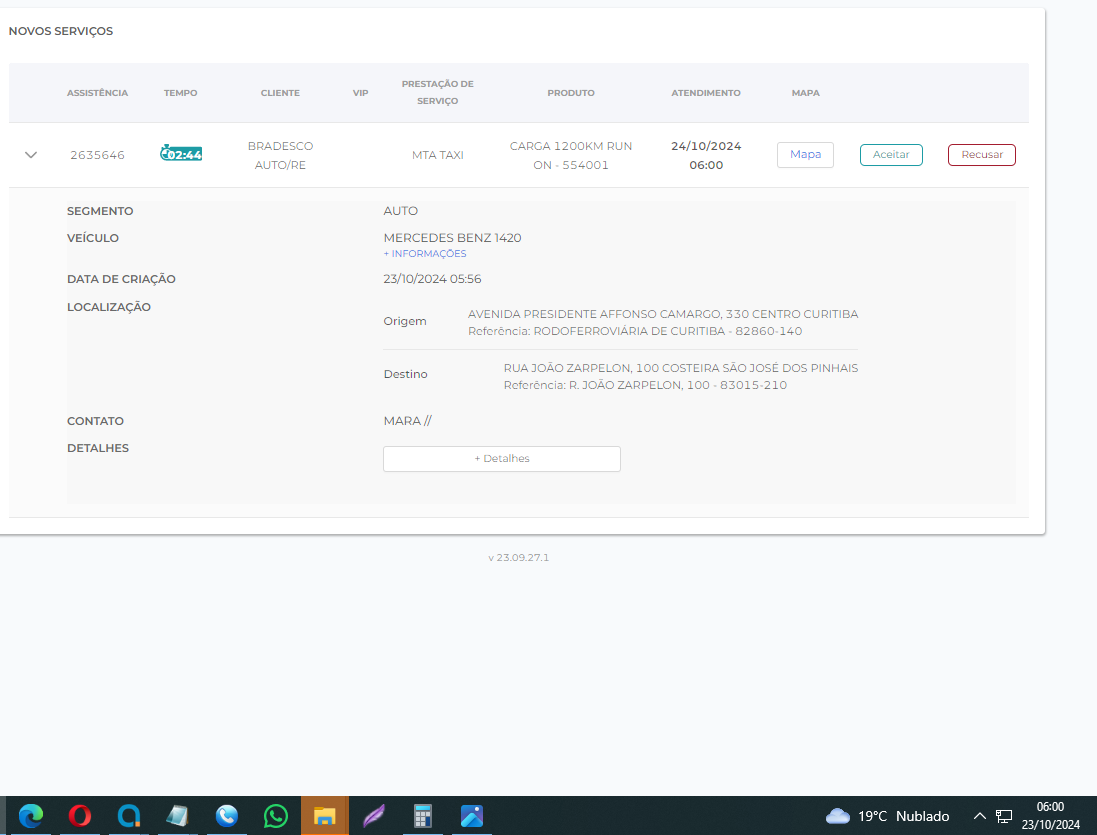Click product CARGA 1200KM RUN ON - 554001

click(571, 155)
